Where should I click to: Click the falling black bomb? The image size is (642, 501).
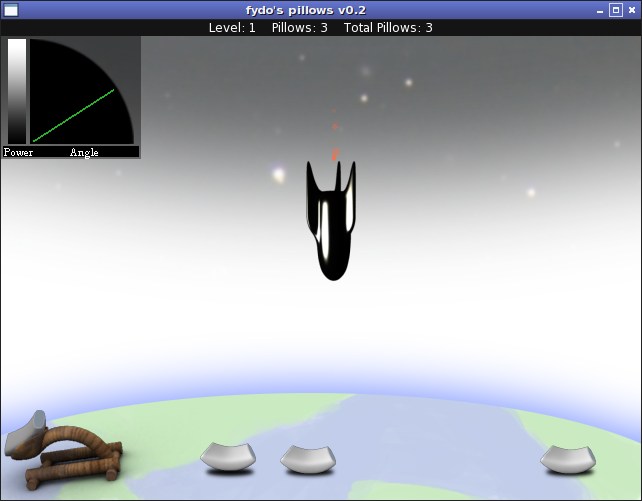click(x=331, y=221)
